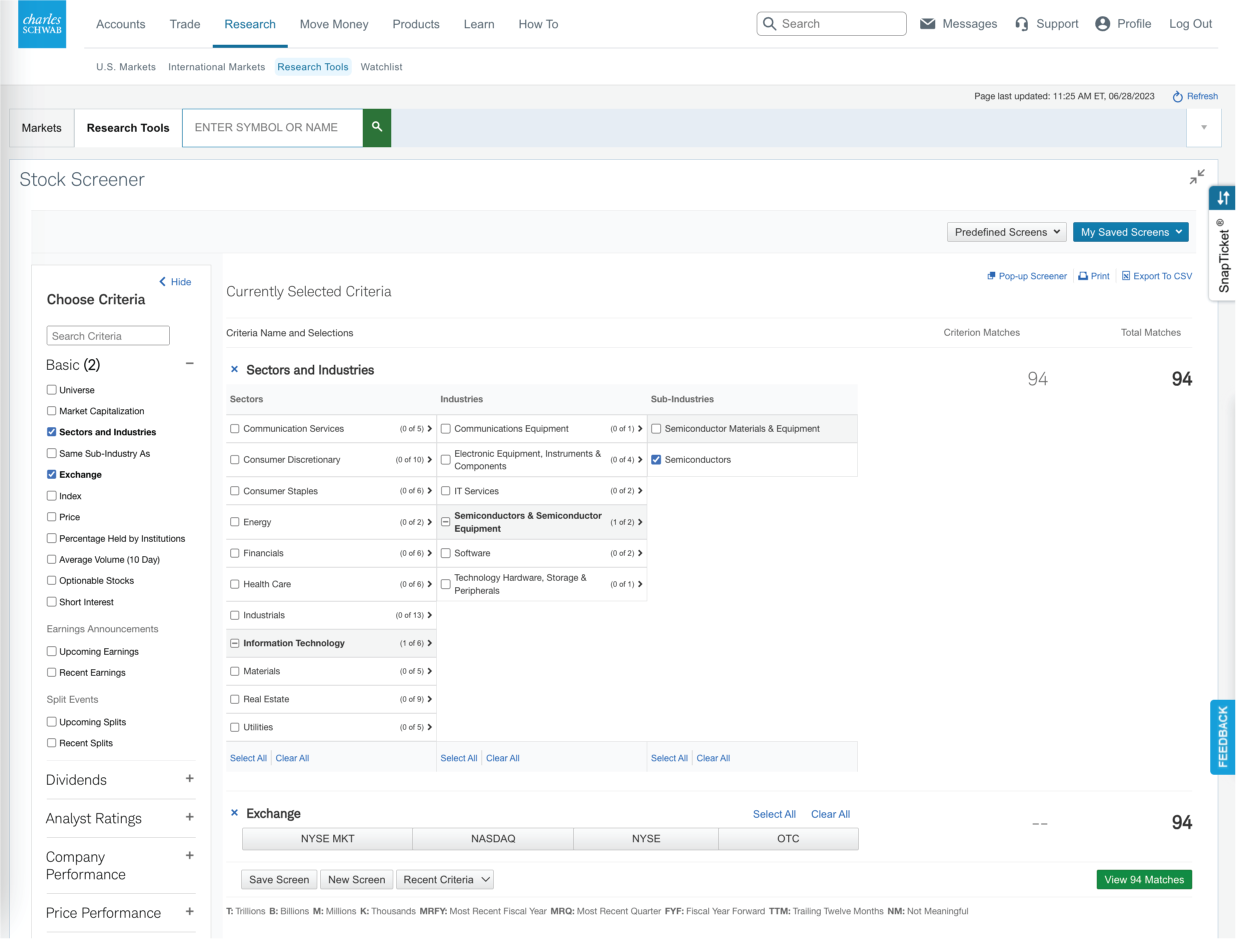Expand the Dividends section
The width and height of the screenshot is (1236, 939).
[190, 779]
